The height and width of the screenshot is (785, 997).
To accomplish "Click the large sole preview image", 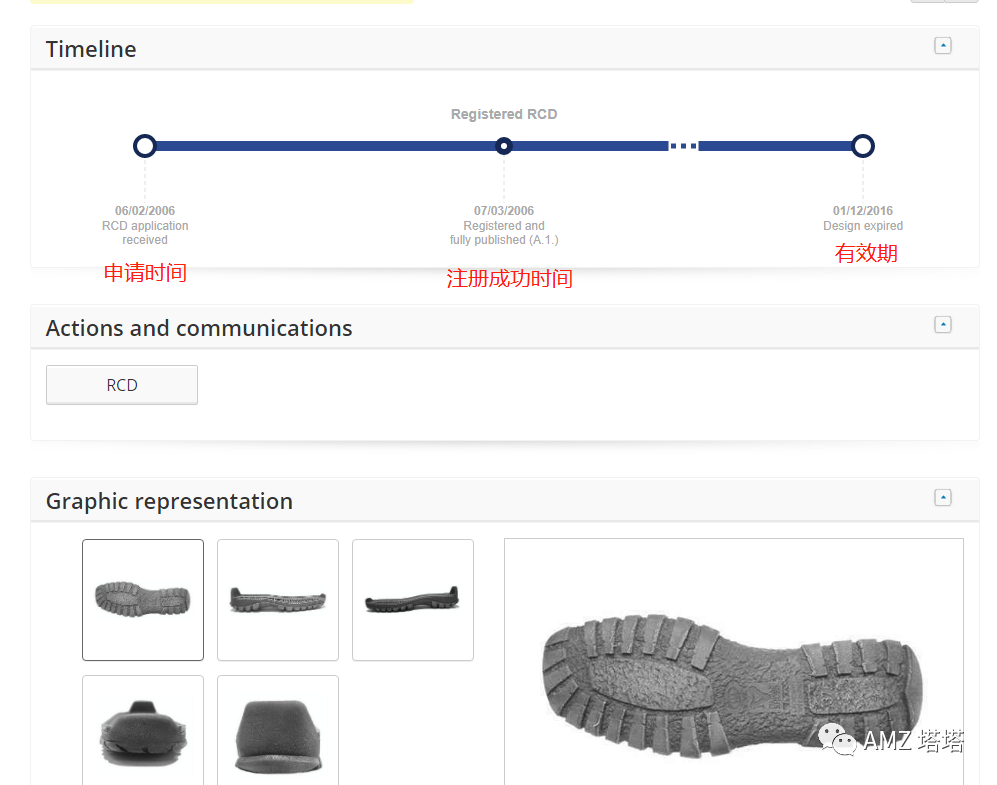I will click(734, 662).
